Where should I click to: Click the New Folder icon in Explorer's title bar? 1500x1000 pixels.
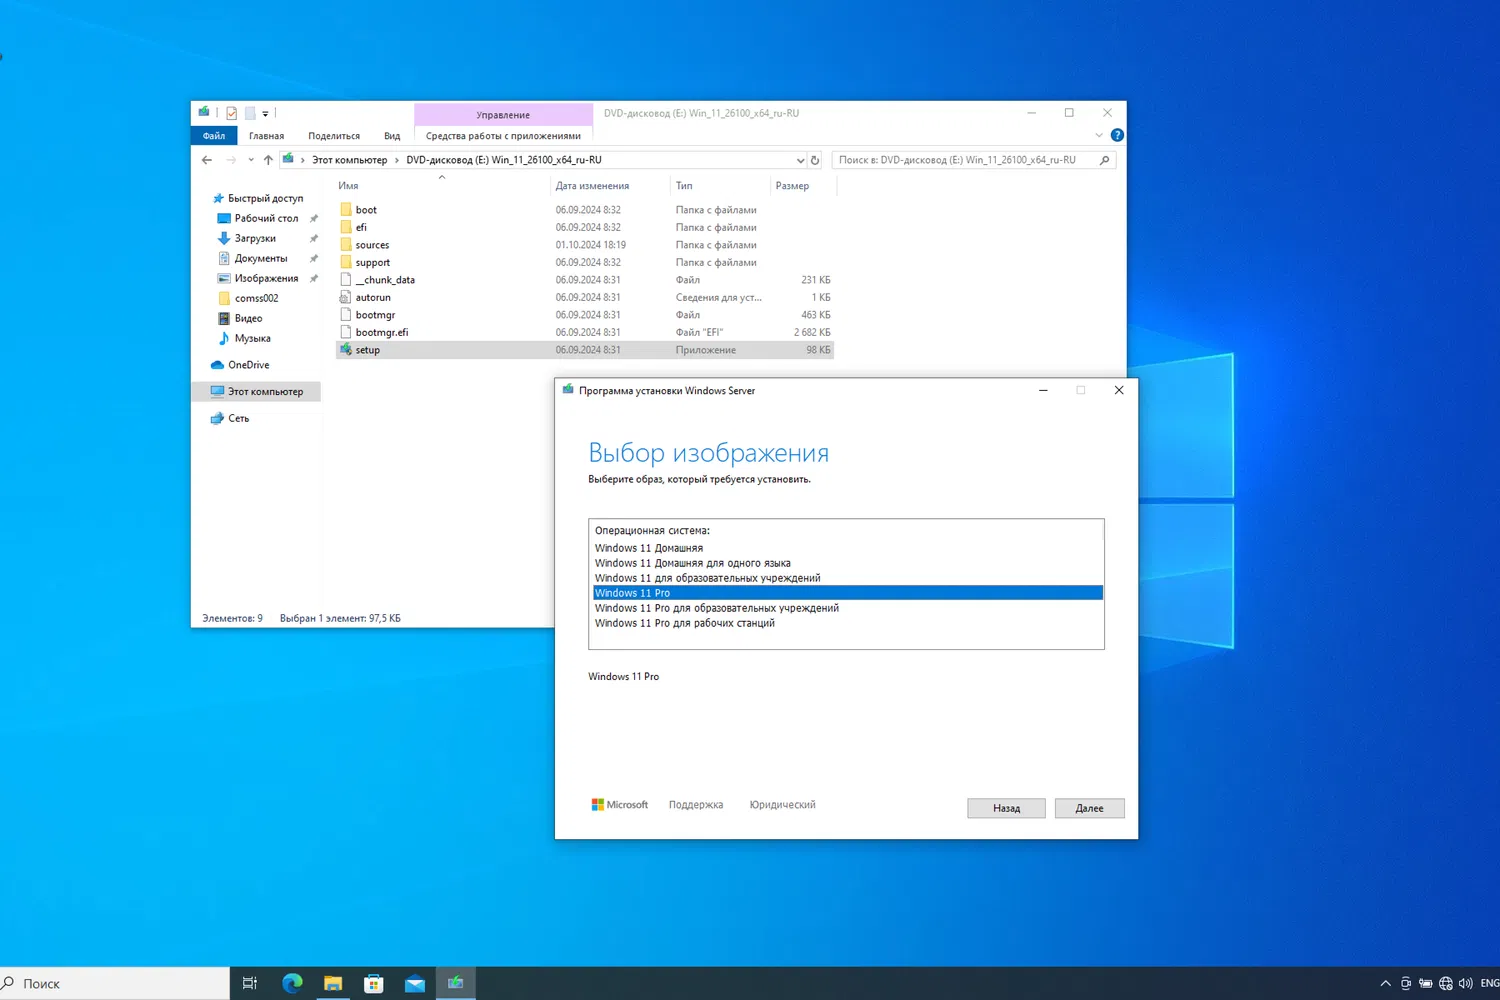[250, 113]
